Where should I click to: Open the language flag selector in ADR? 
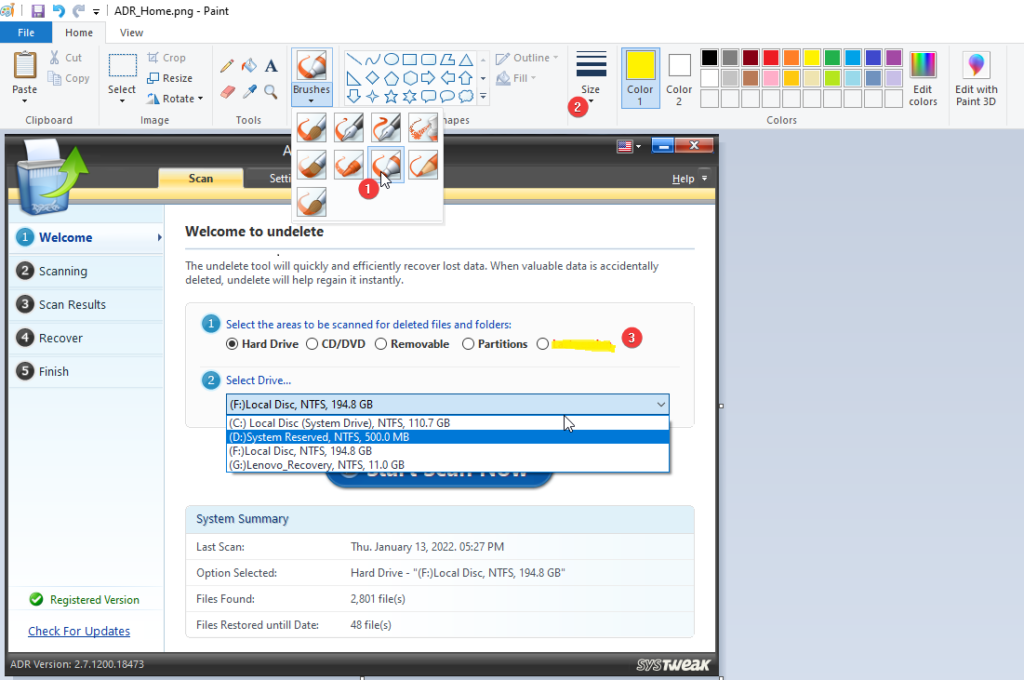[x=629, y=146]
